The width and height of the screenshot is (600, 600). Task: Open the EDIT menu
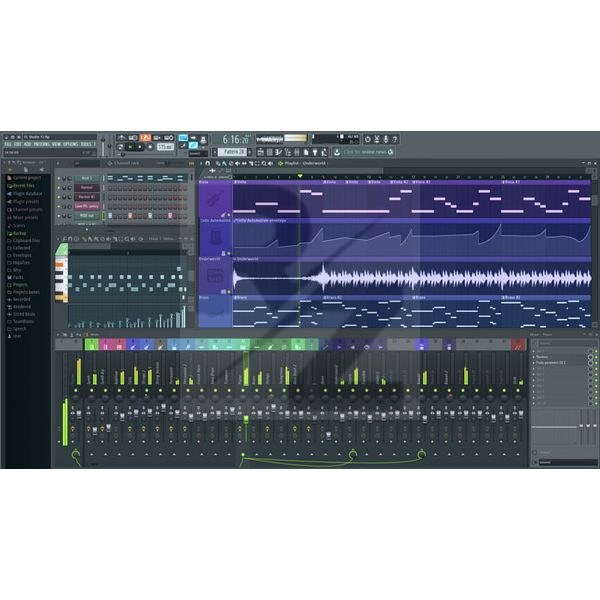(x=18, y=144)
